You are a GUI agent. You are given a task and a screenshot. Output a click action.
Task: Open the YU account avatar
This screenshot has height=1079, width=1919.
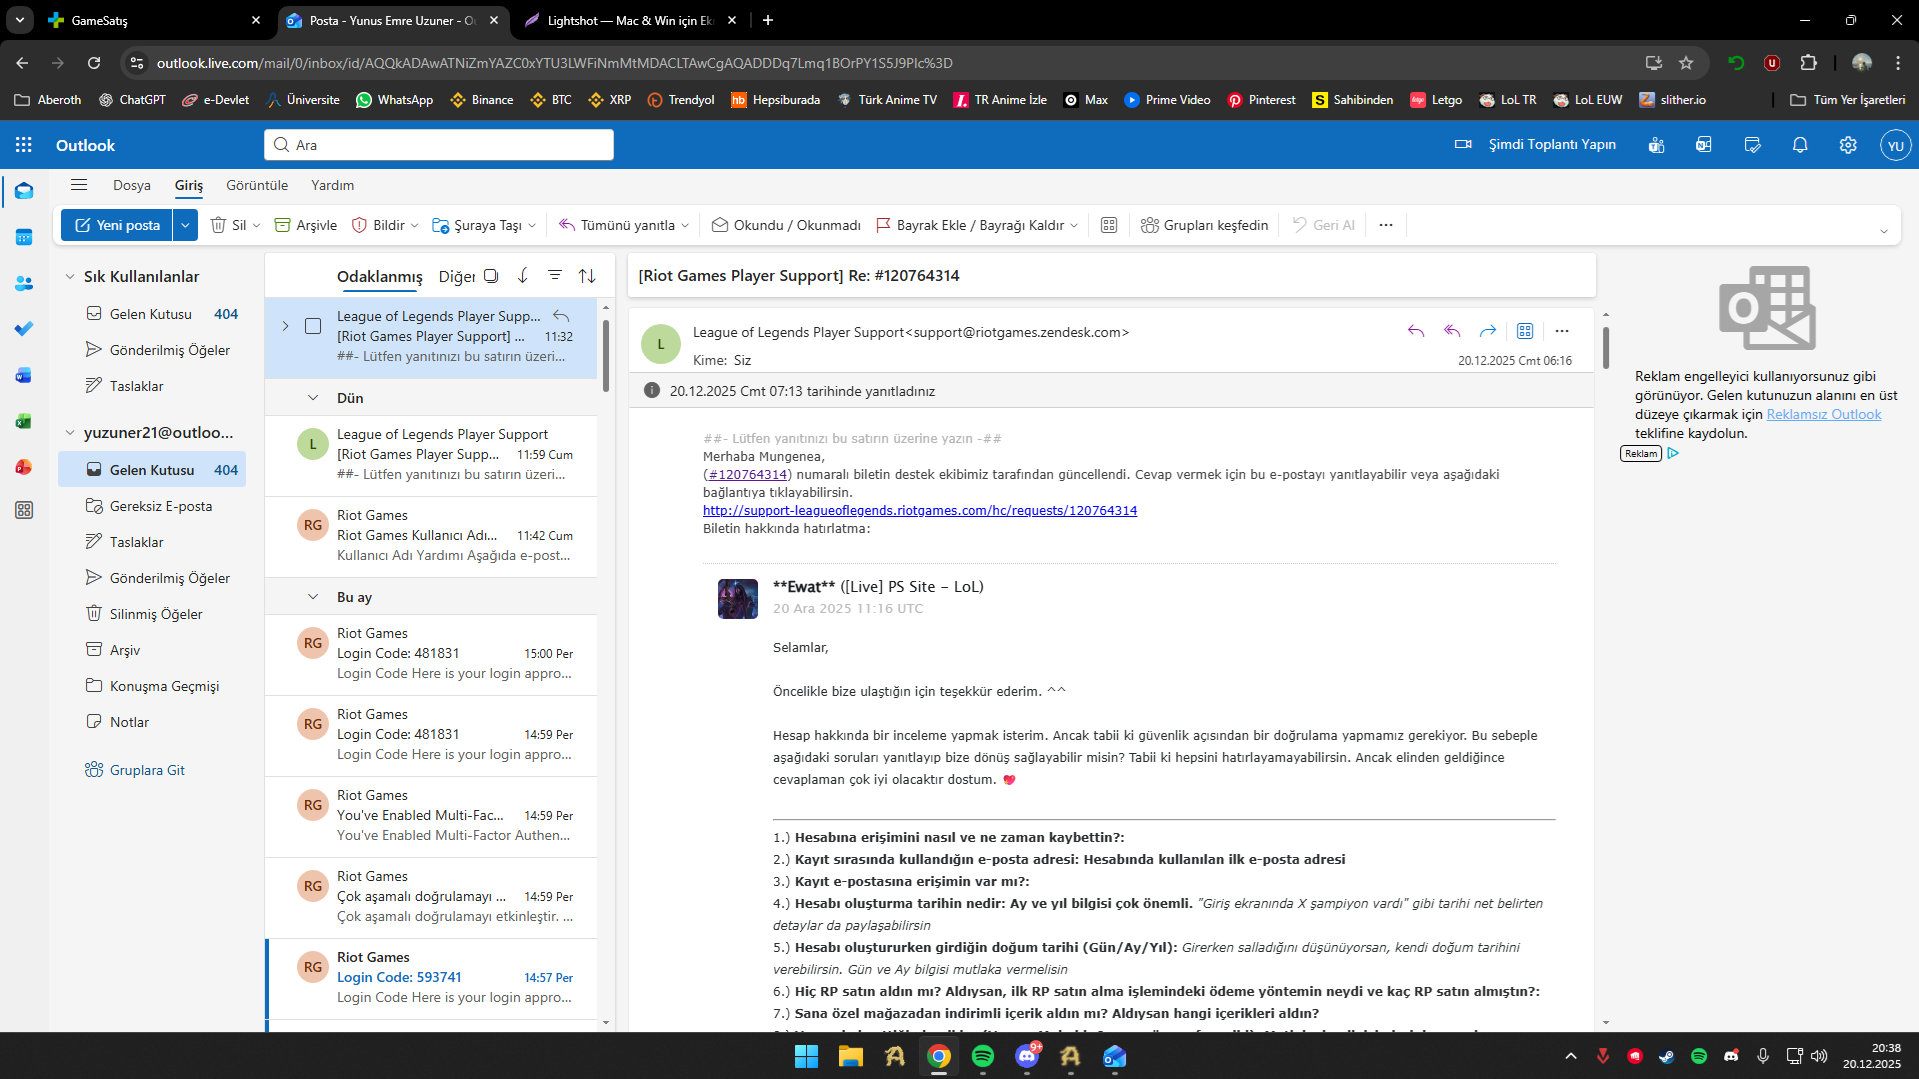tap(1895, 145)
